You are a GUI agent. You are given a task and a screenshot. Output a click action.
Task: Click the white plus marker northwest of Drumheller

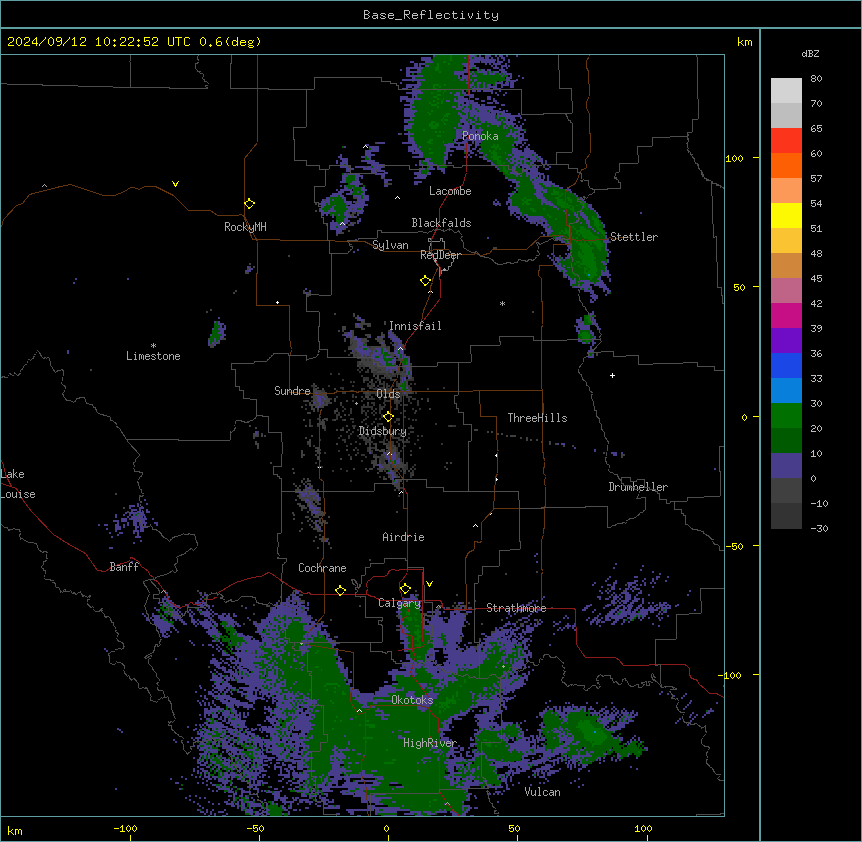pyautogui.click(x=612, y=375)
